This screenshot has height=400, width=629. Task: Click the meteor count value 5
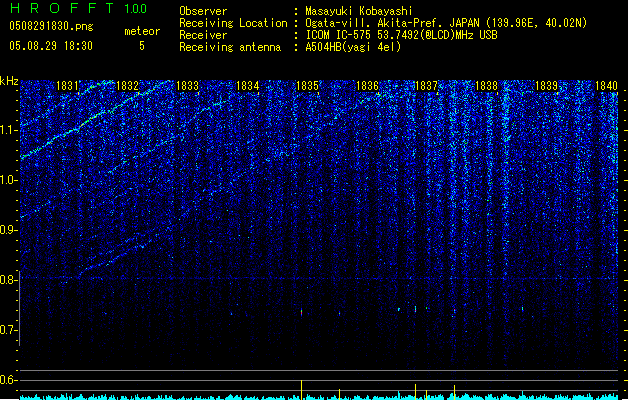coord(142,46)
